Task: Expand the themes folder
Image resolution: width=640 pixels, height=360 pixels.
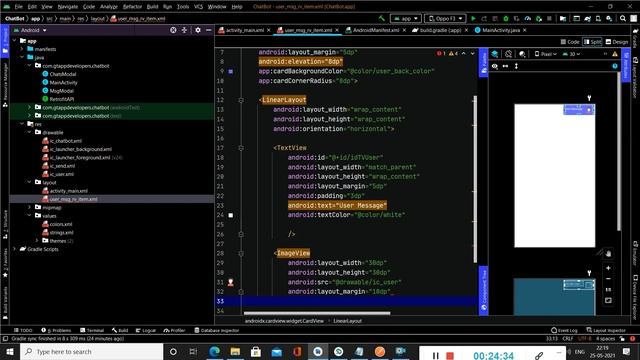Action: pyautogui.click(x=37, y=241)
